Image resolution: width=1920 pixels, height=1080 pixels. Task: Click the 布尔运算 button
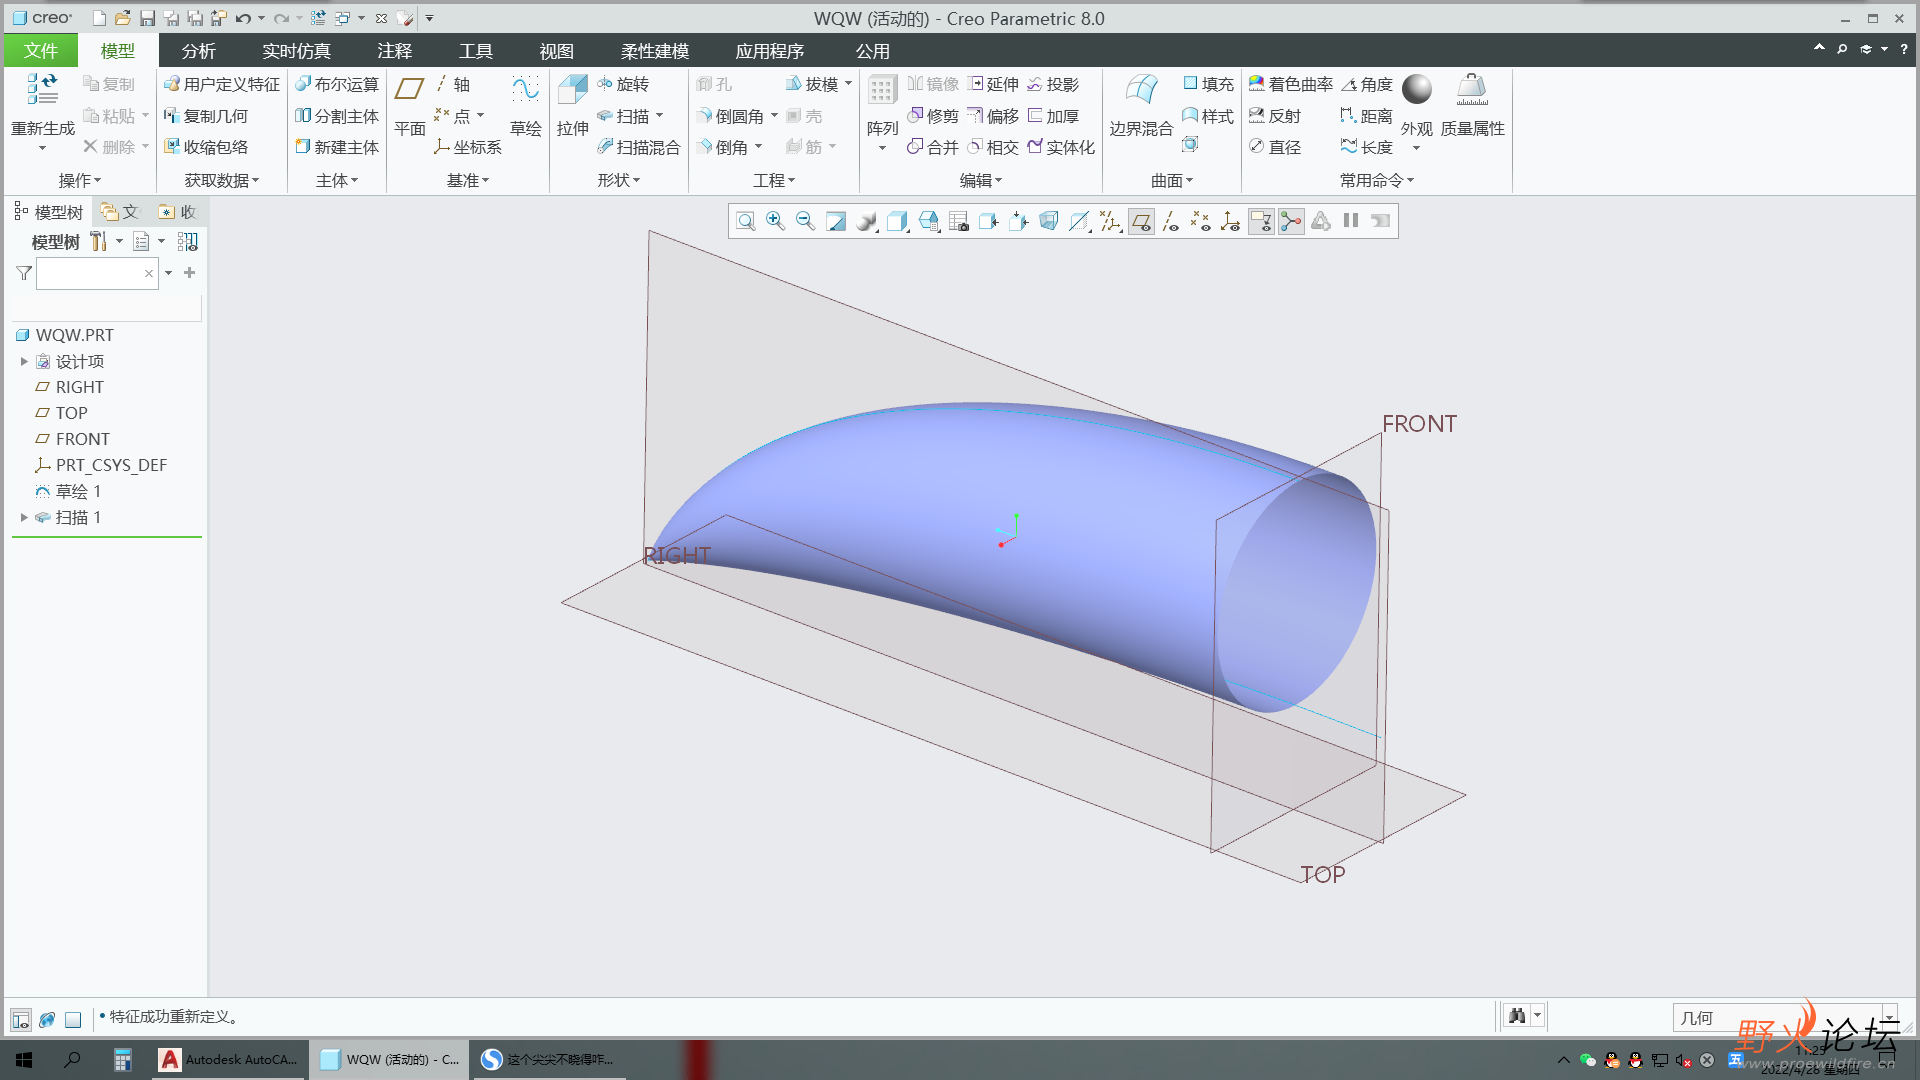337,84
